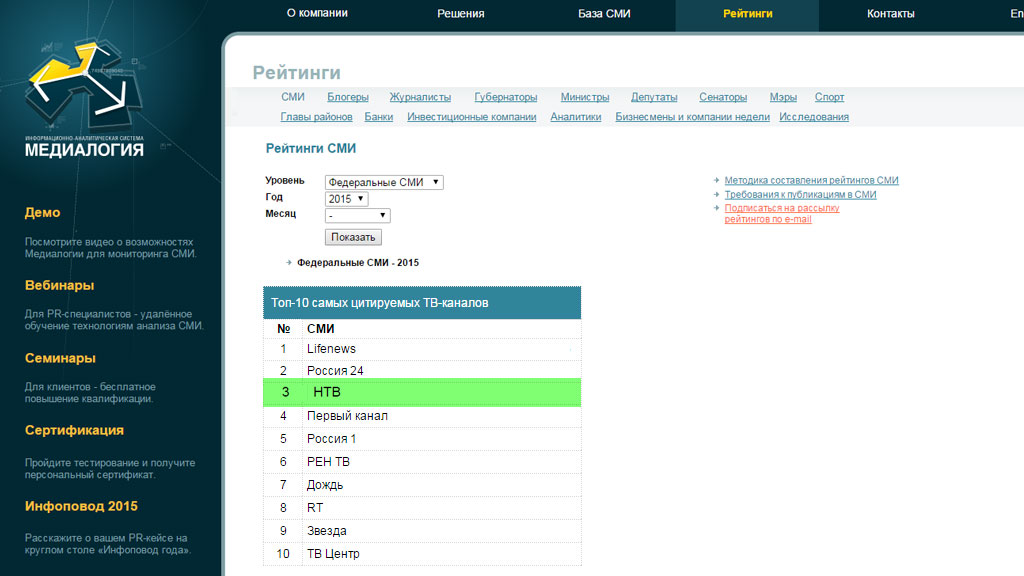Open the Блогеры ratings link

347,97
